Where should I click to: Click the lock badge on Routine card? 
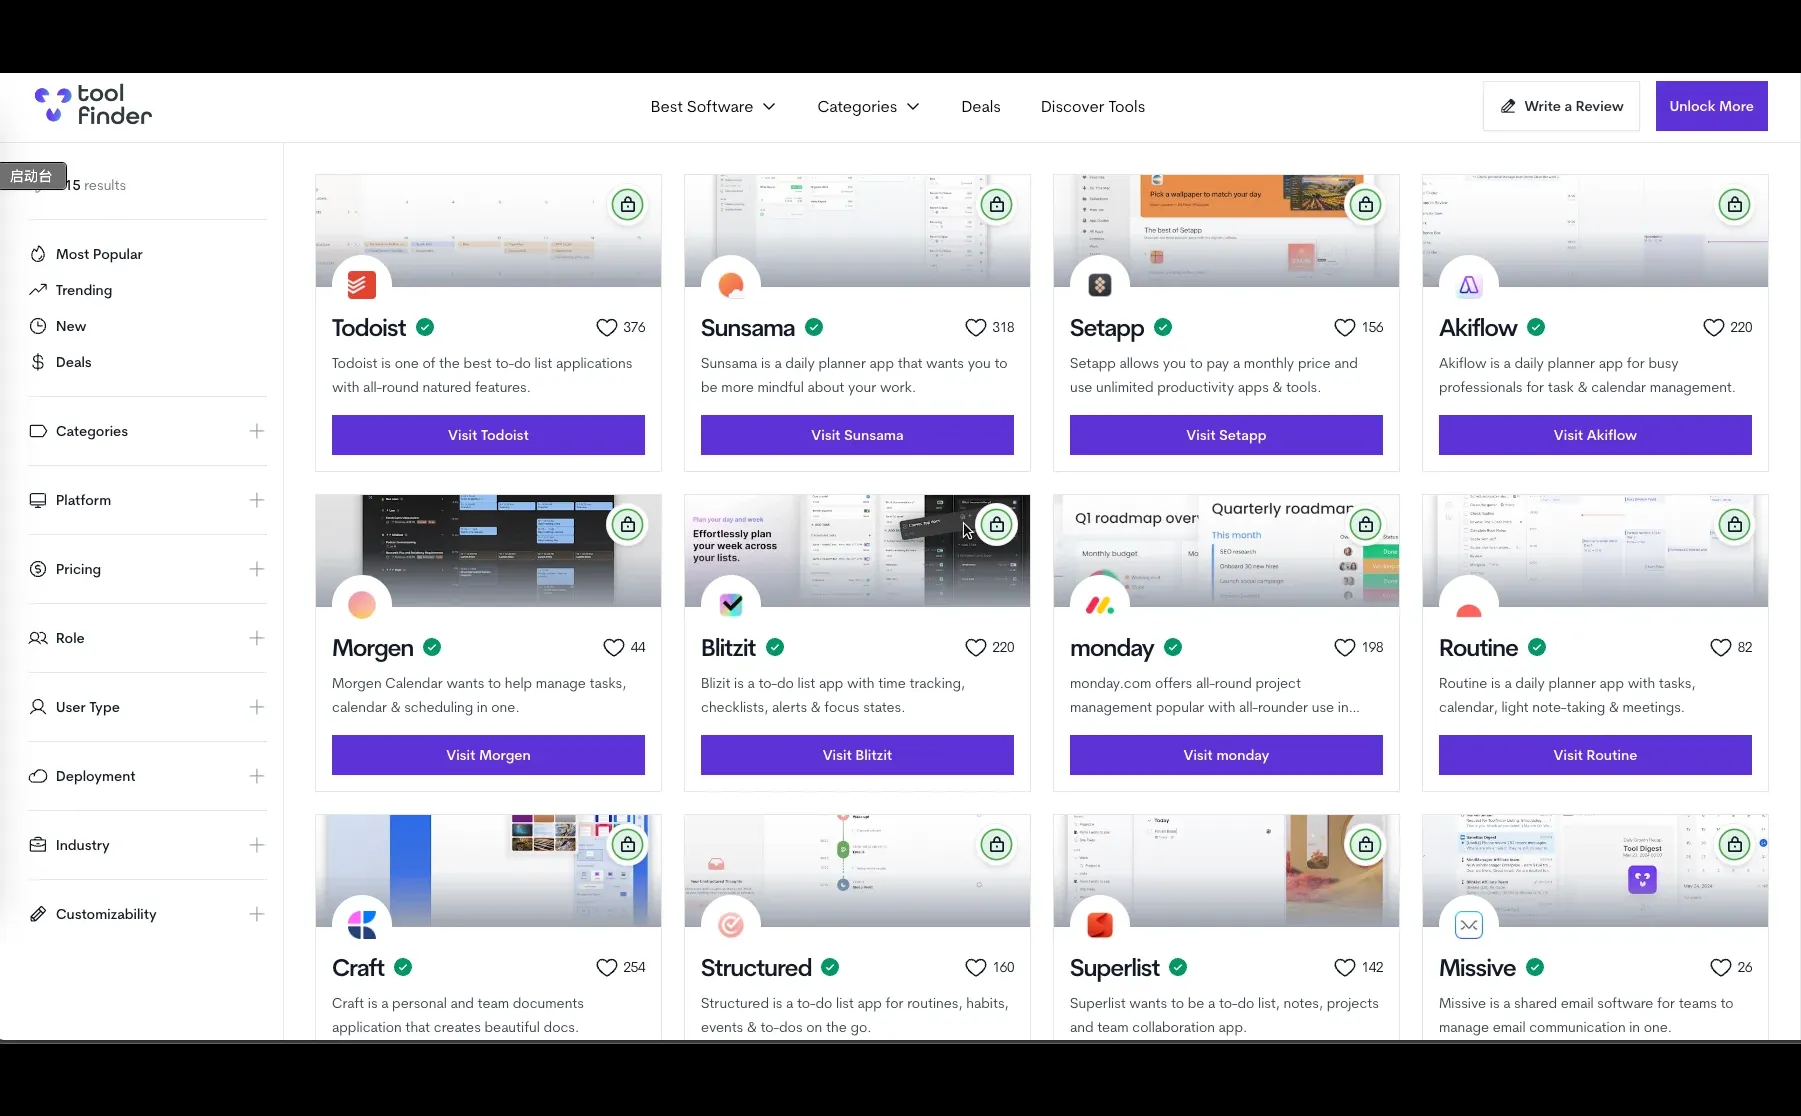1735,525
